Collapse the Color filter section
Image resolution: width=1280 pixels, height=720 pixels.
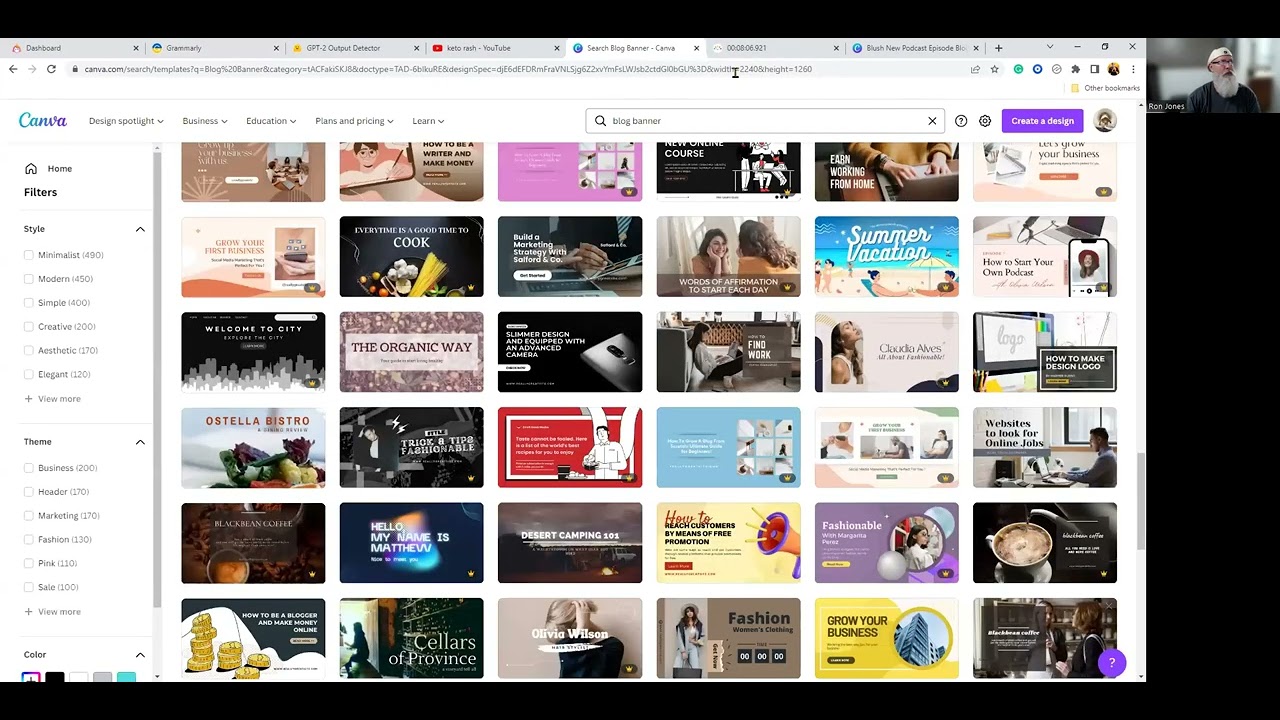(140, 655)
